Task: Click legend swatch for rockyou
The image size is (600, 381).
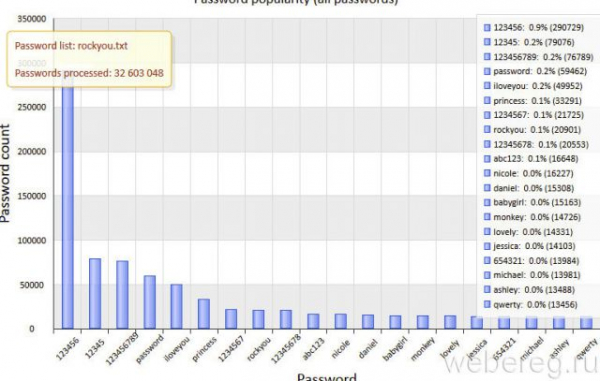Action: (487, 130)
